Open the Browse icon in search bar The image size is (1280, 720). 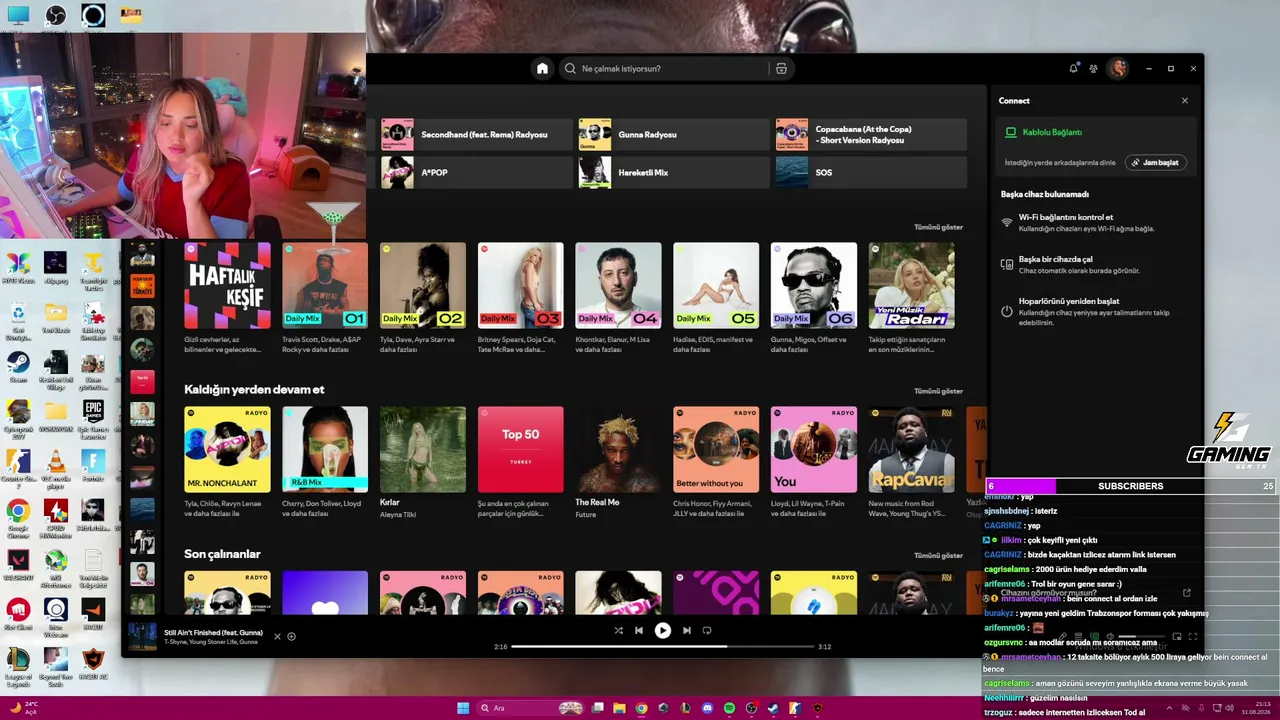781,69
